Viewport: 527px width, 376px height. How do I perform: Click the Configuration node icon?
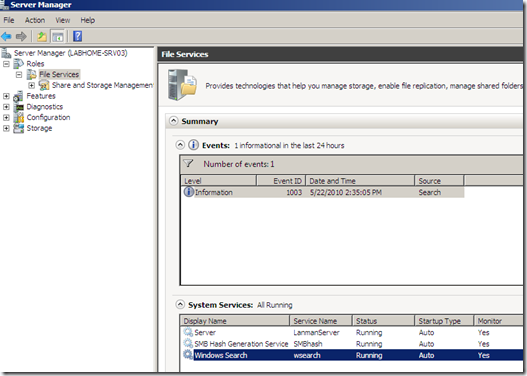19,118
